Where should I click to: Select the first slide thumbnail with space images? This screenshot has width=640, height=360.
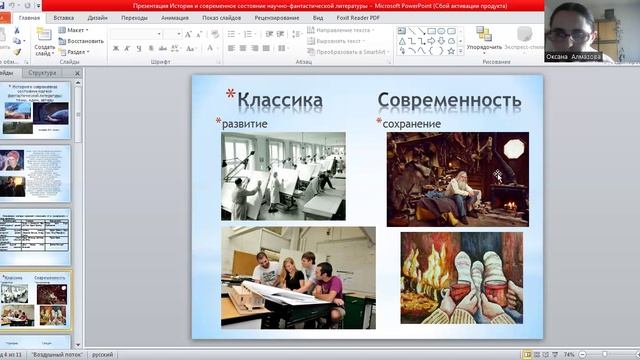click(x=36, y=110)
